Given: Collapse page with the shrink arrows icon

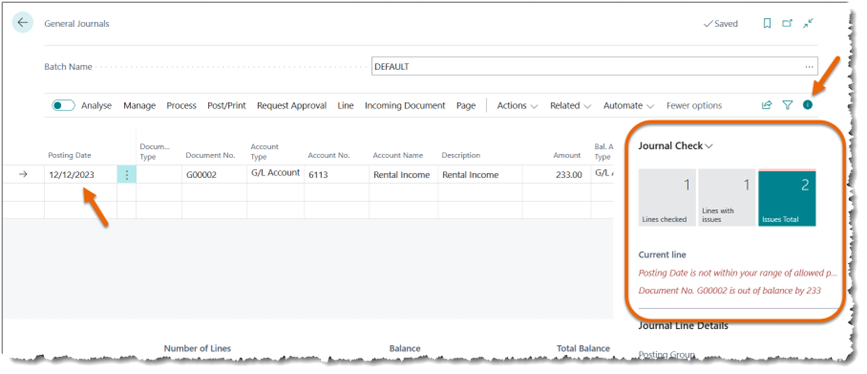Looking at the screenshot, I should [x=808, y=23].
